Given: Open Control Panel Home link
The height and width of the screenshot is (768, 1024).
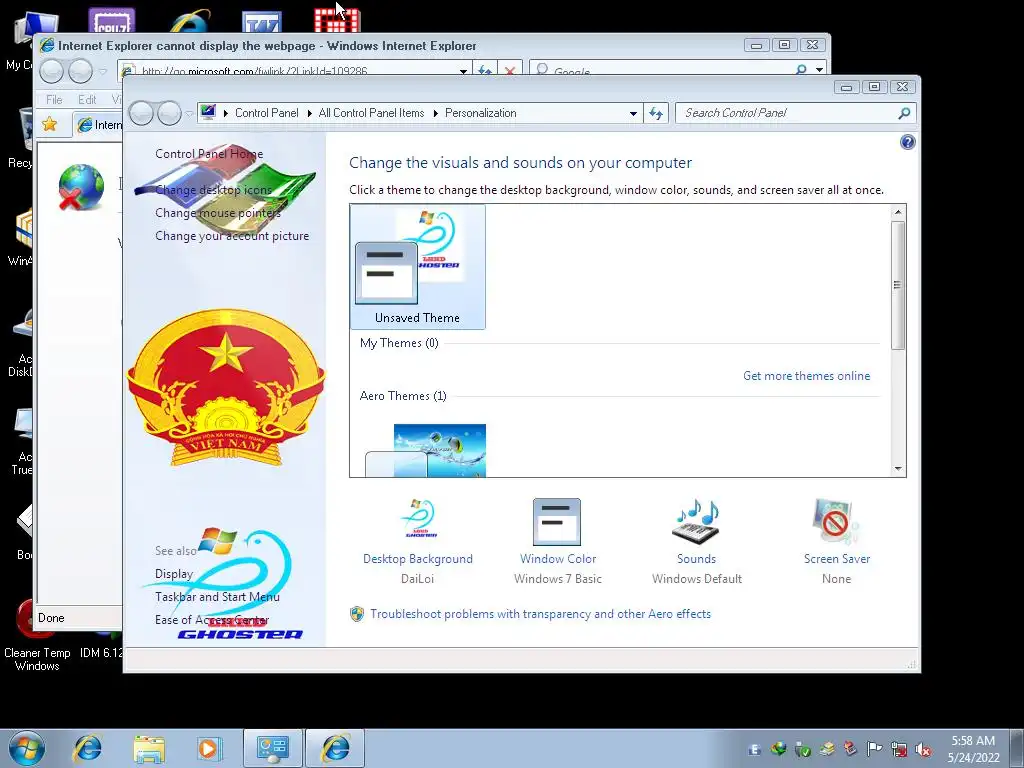Looking at the screenshot, I should point(209,153).
